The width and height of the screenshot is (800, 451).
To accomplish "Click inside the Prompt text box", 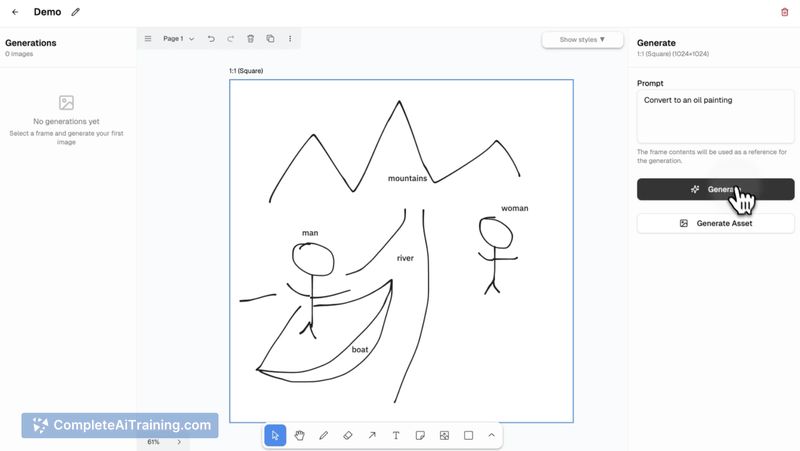I will [715, 116].
